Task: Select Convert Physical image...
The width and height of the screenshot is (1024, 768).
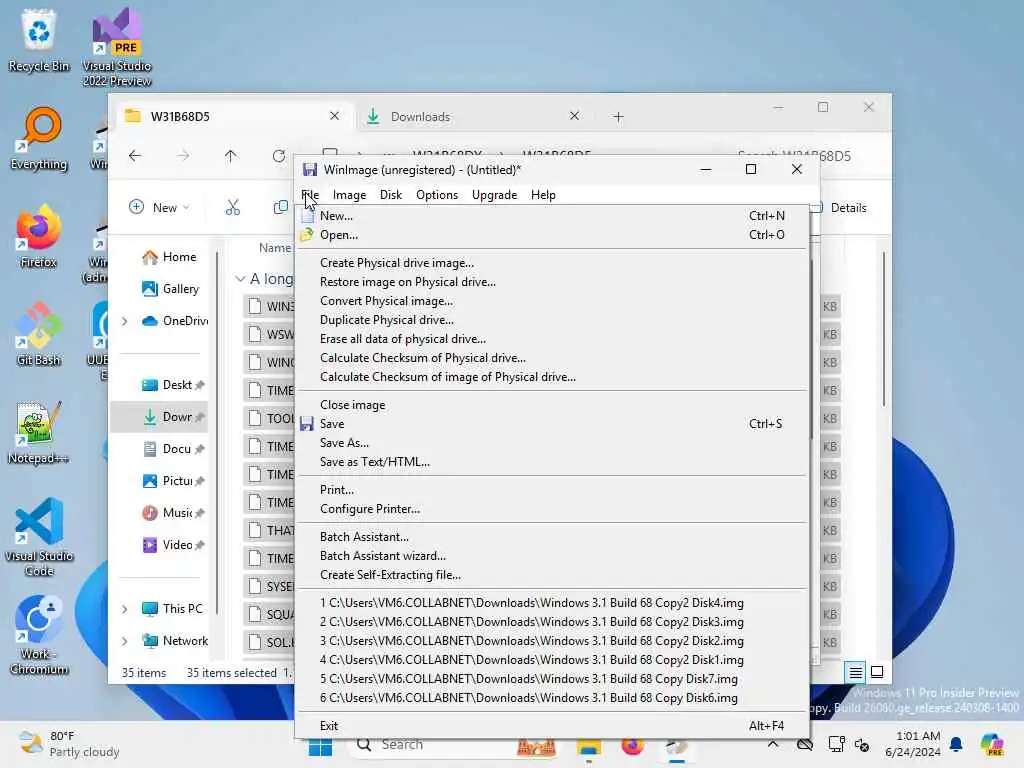Action: (x=552, y=300)
